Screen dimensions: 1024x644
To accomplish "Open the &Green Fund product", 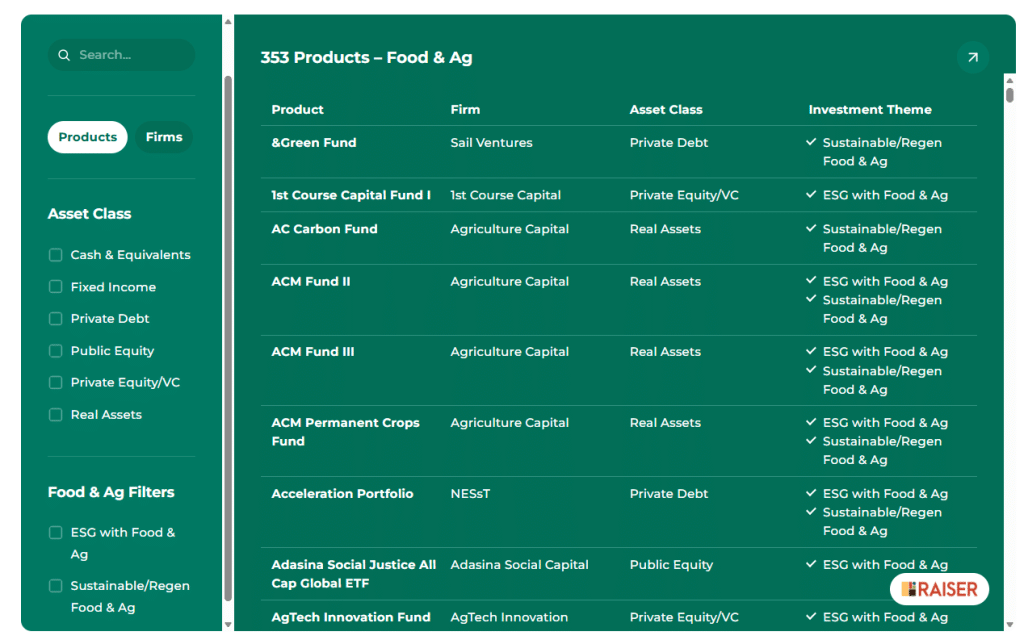I will coord(314,143).
